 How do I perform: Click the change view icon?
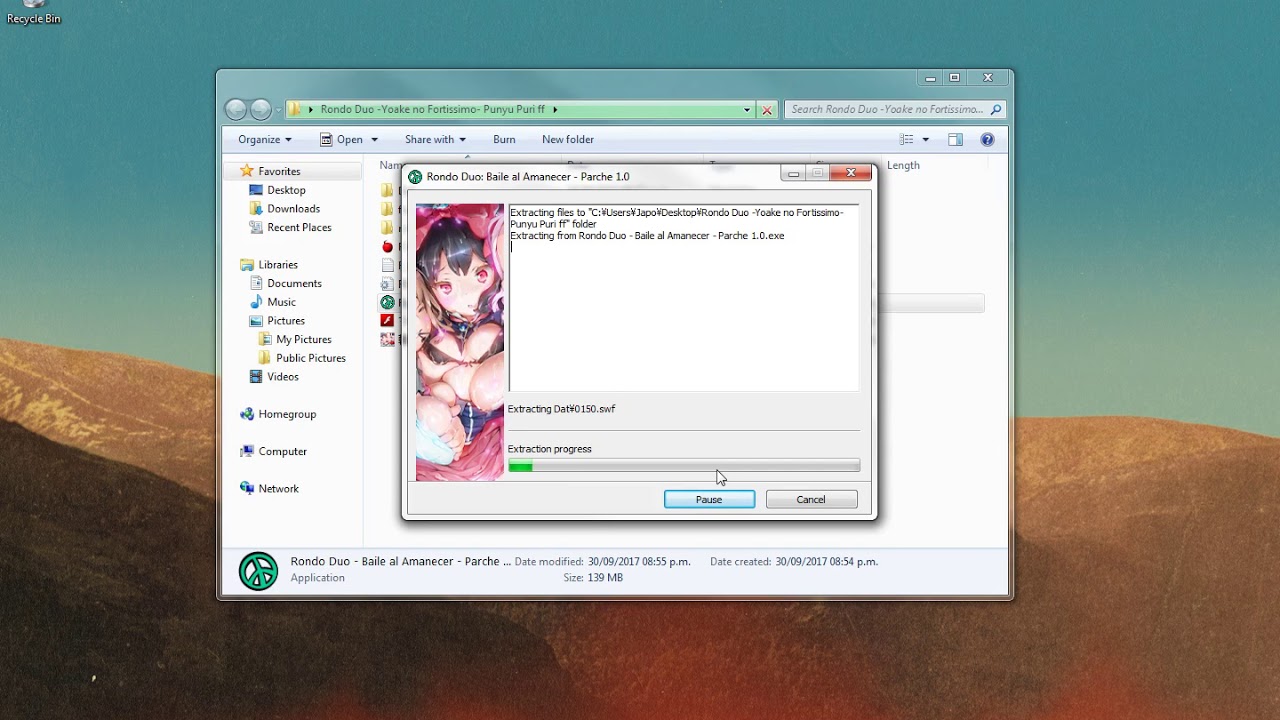click(907, 139)
